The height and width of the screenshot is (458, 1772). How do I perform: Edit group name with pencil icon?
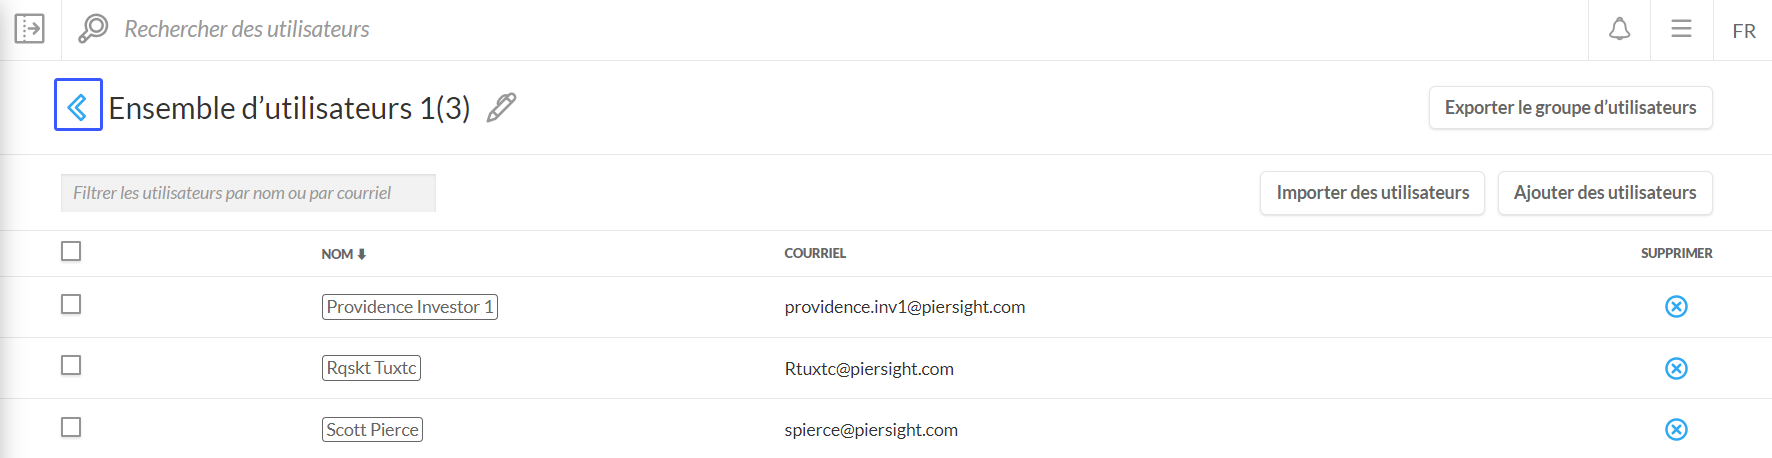pos(501,107)
